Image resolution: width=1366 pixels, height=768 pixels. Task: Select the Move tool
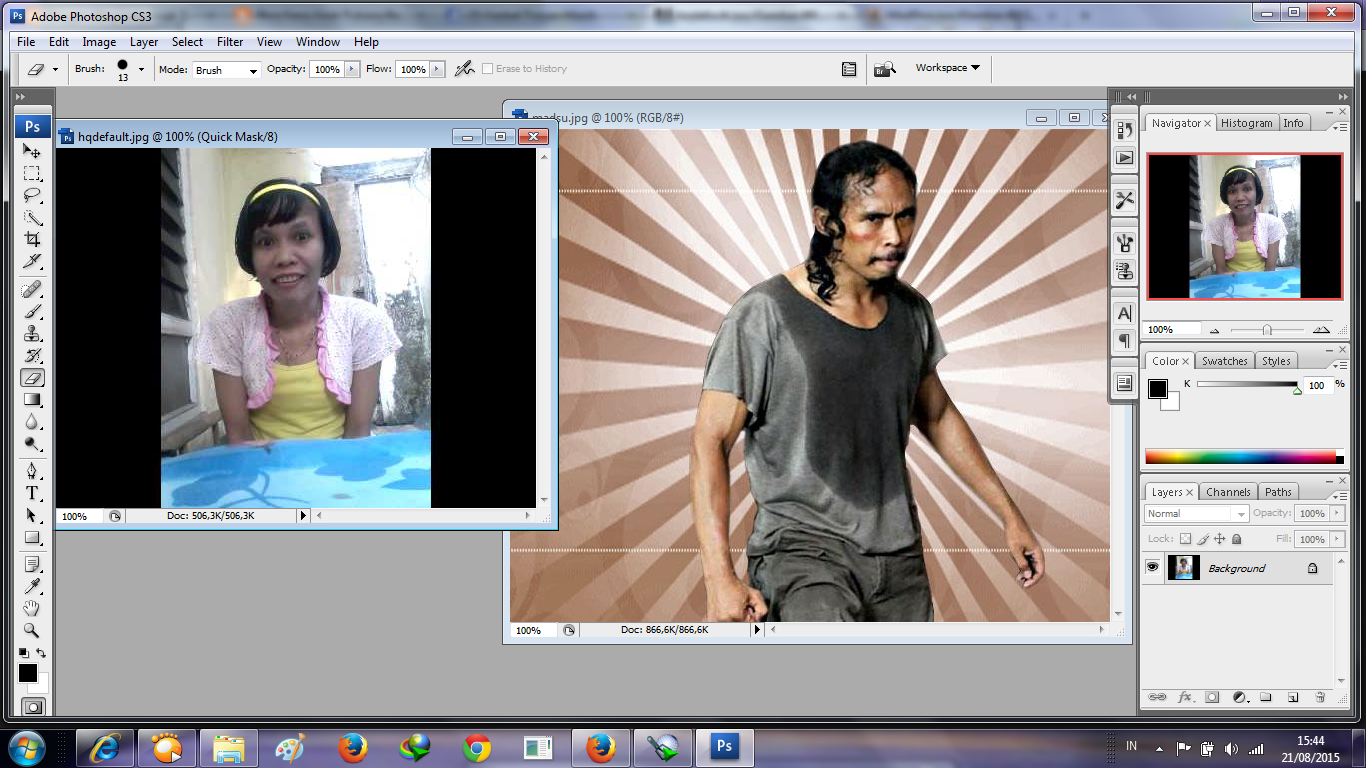(x=32, y=152)
